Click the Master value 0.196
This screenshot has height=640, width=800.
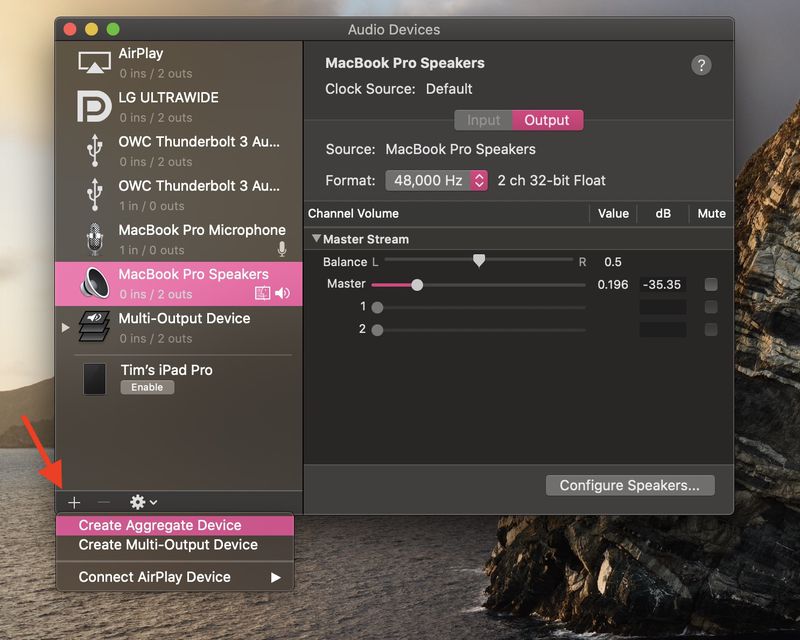point(613,284)
